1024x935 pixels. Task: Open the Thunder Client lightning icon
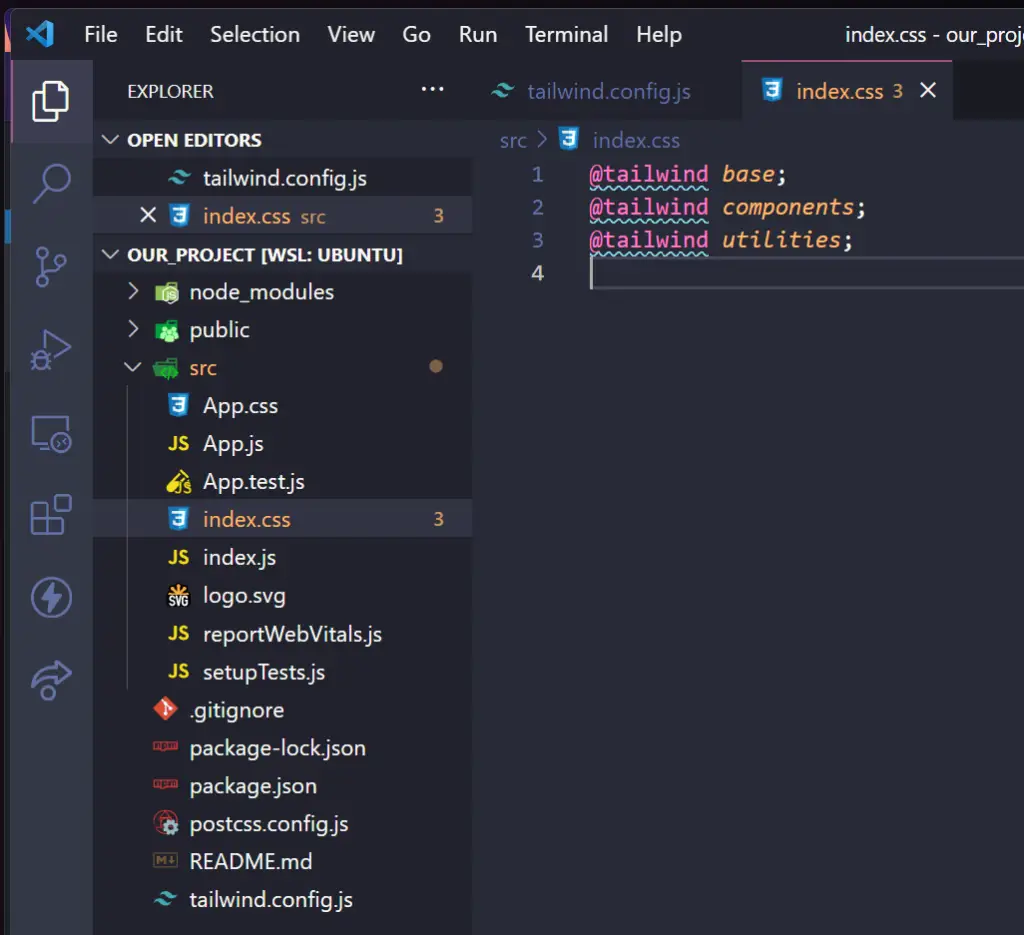click(x=51, y=597)
